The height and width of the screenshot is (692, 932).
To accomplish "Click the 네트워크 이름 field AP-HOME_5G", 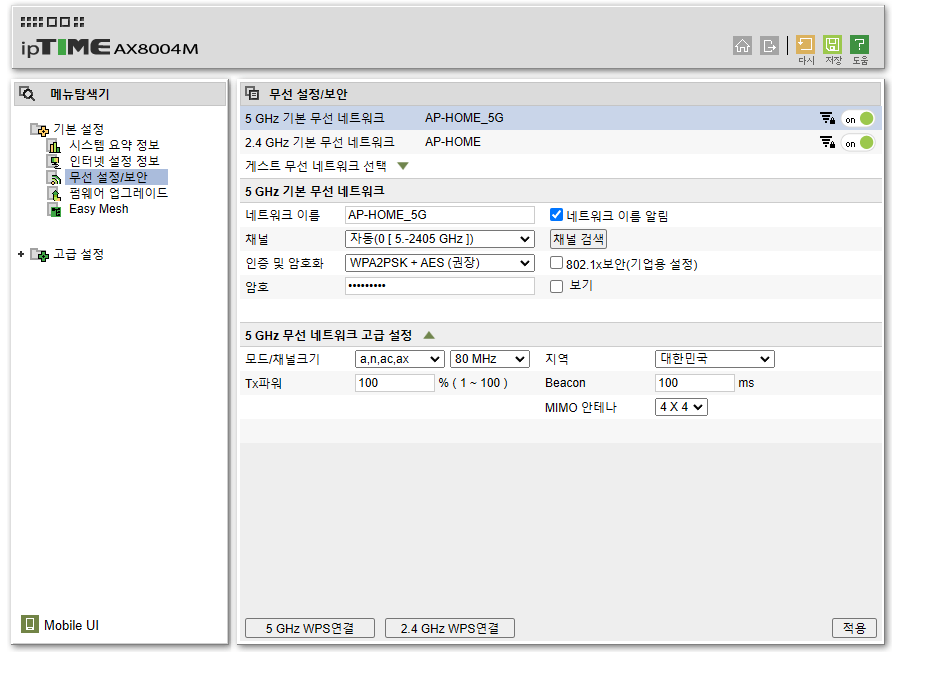I will 439,215.
